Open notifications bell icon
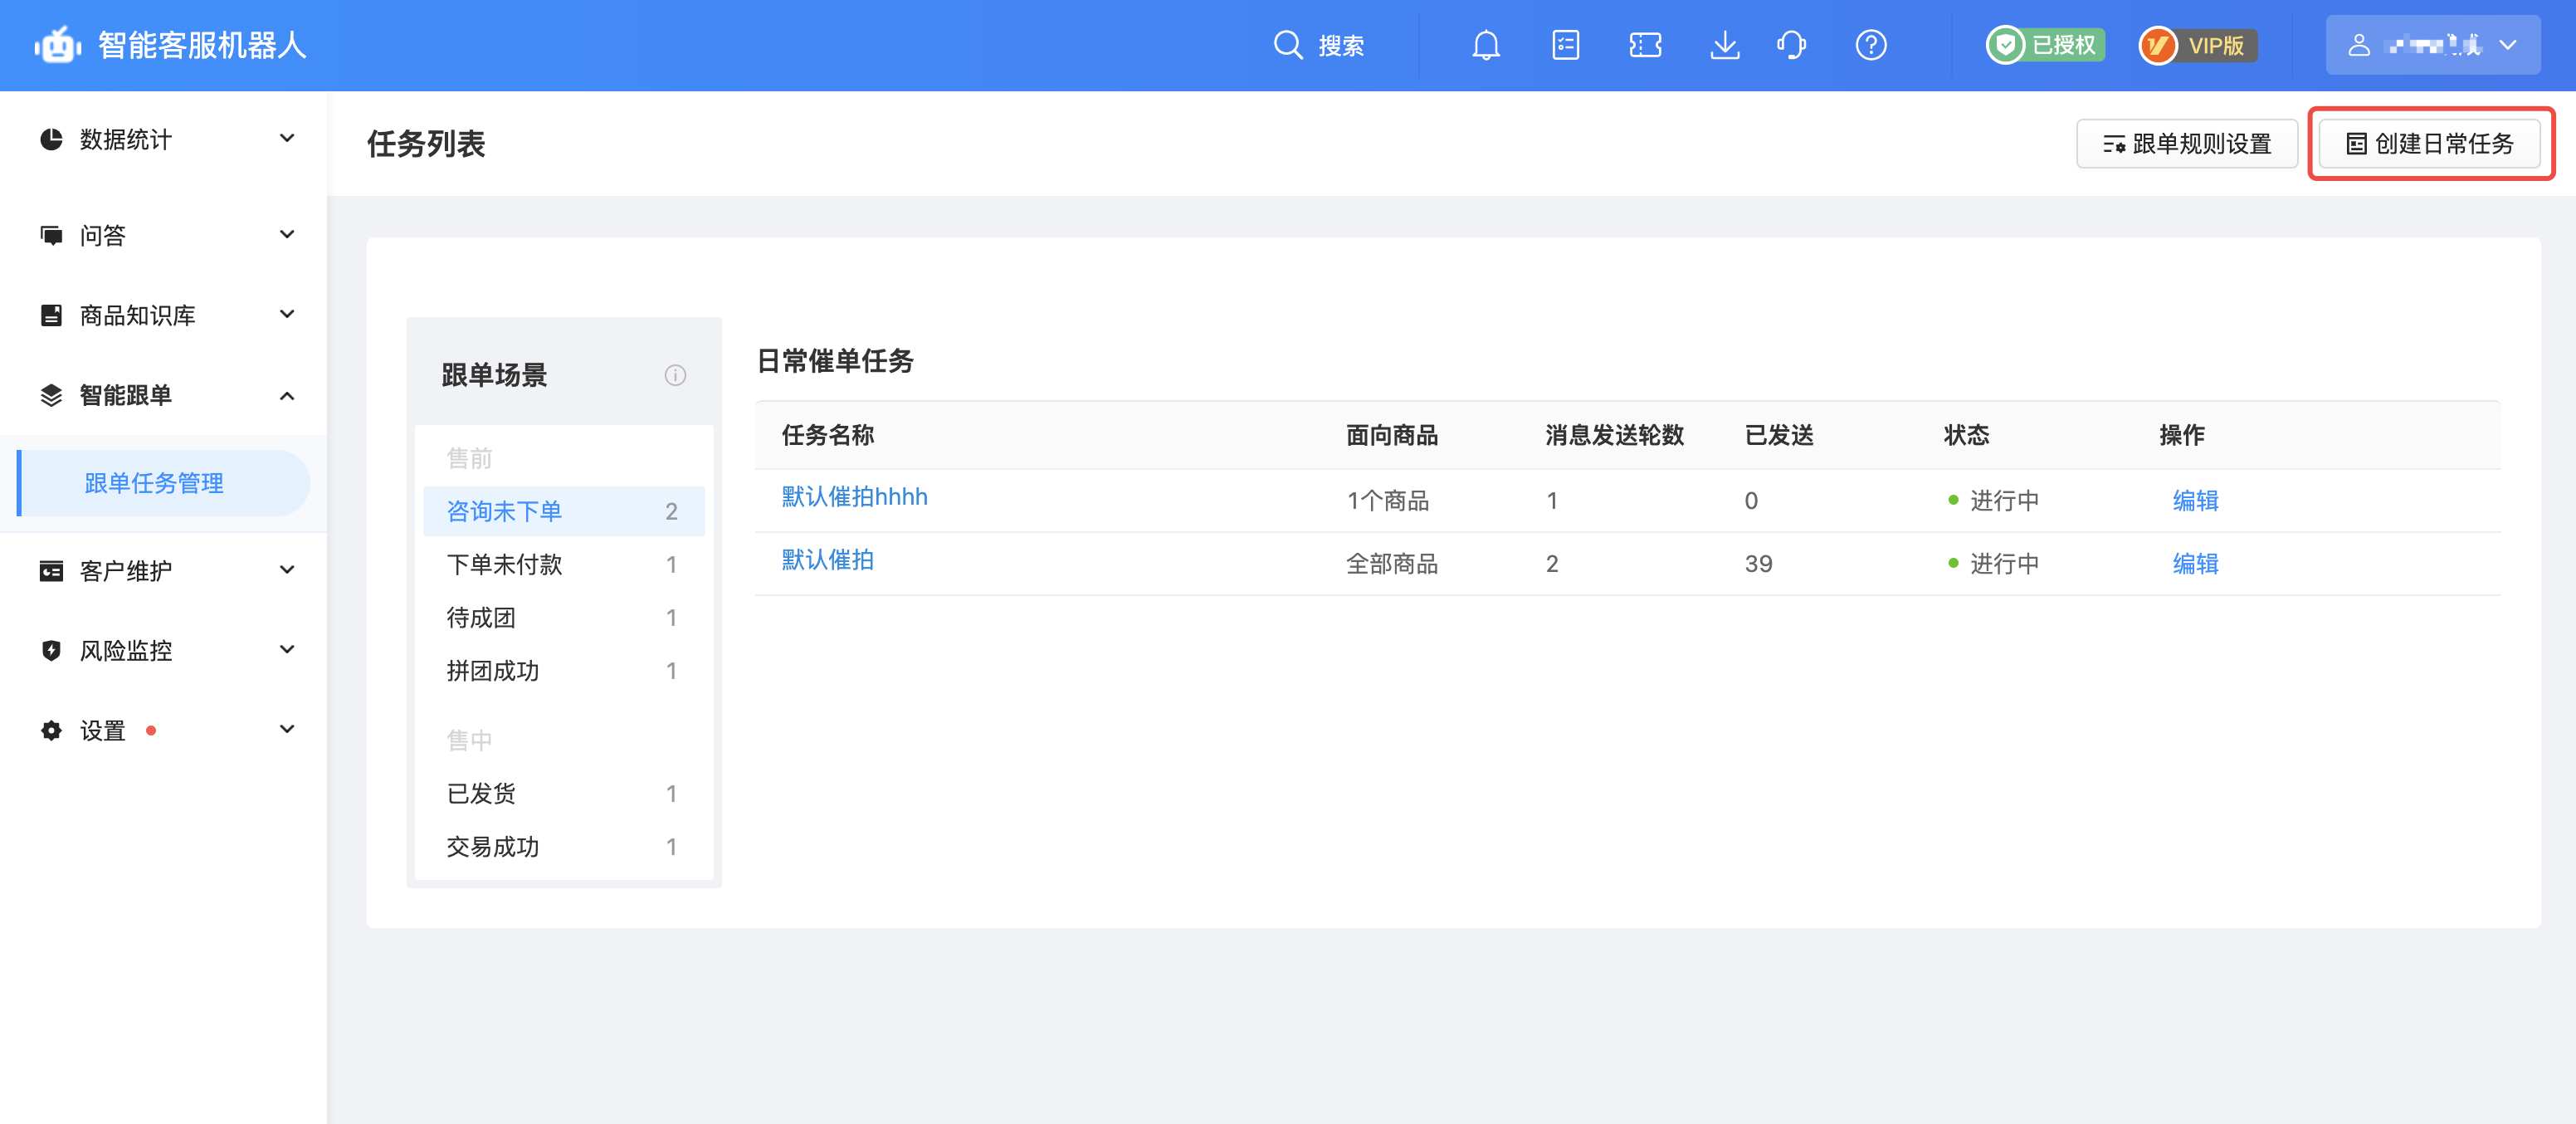 [x=1485, y=45]
